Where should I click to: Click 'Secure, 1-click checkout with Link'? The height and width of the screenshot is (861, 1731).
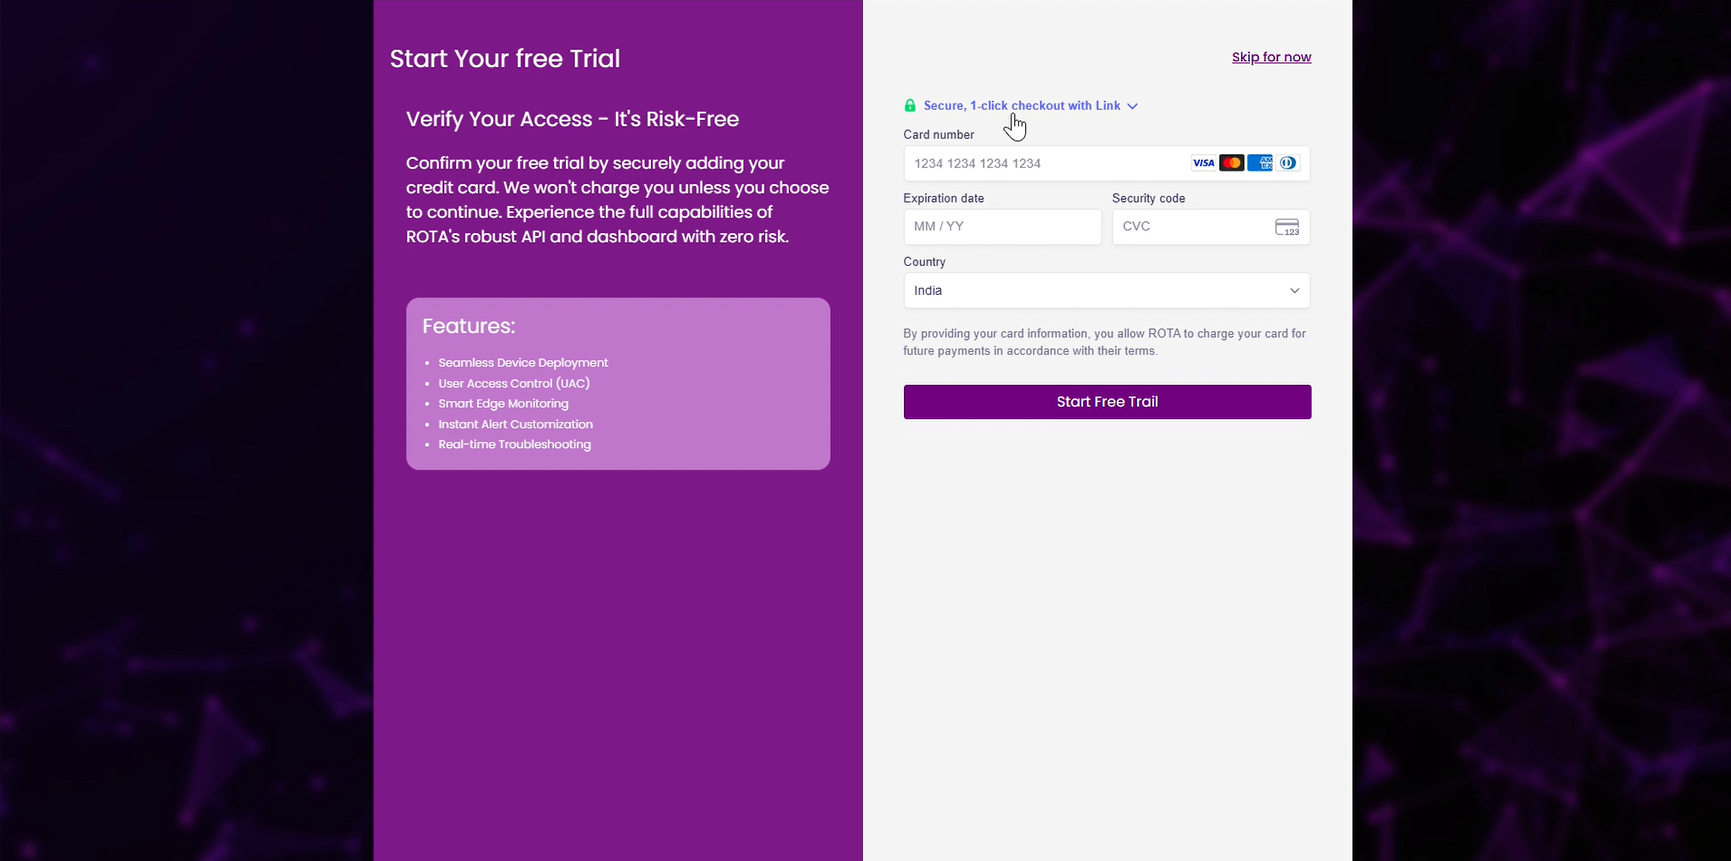1021,106
